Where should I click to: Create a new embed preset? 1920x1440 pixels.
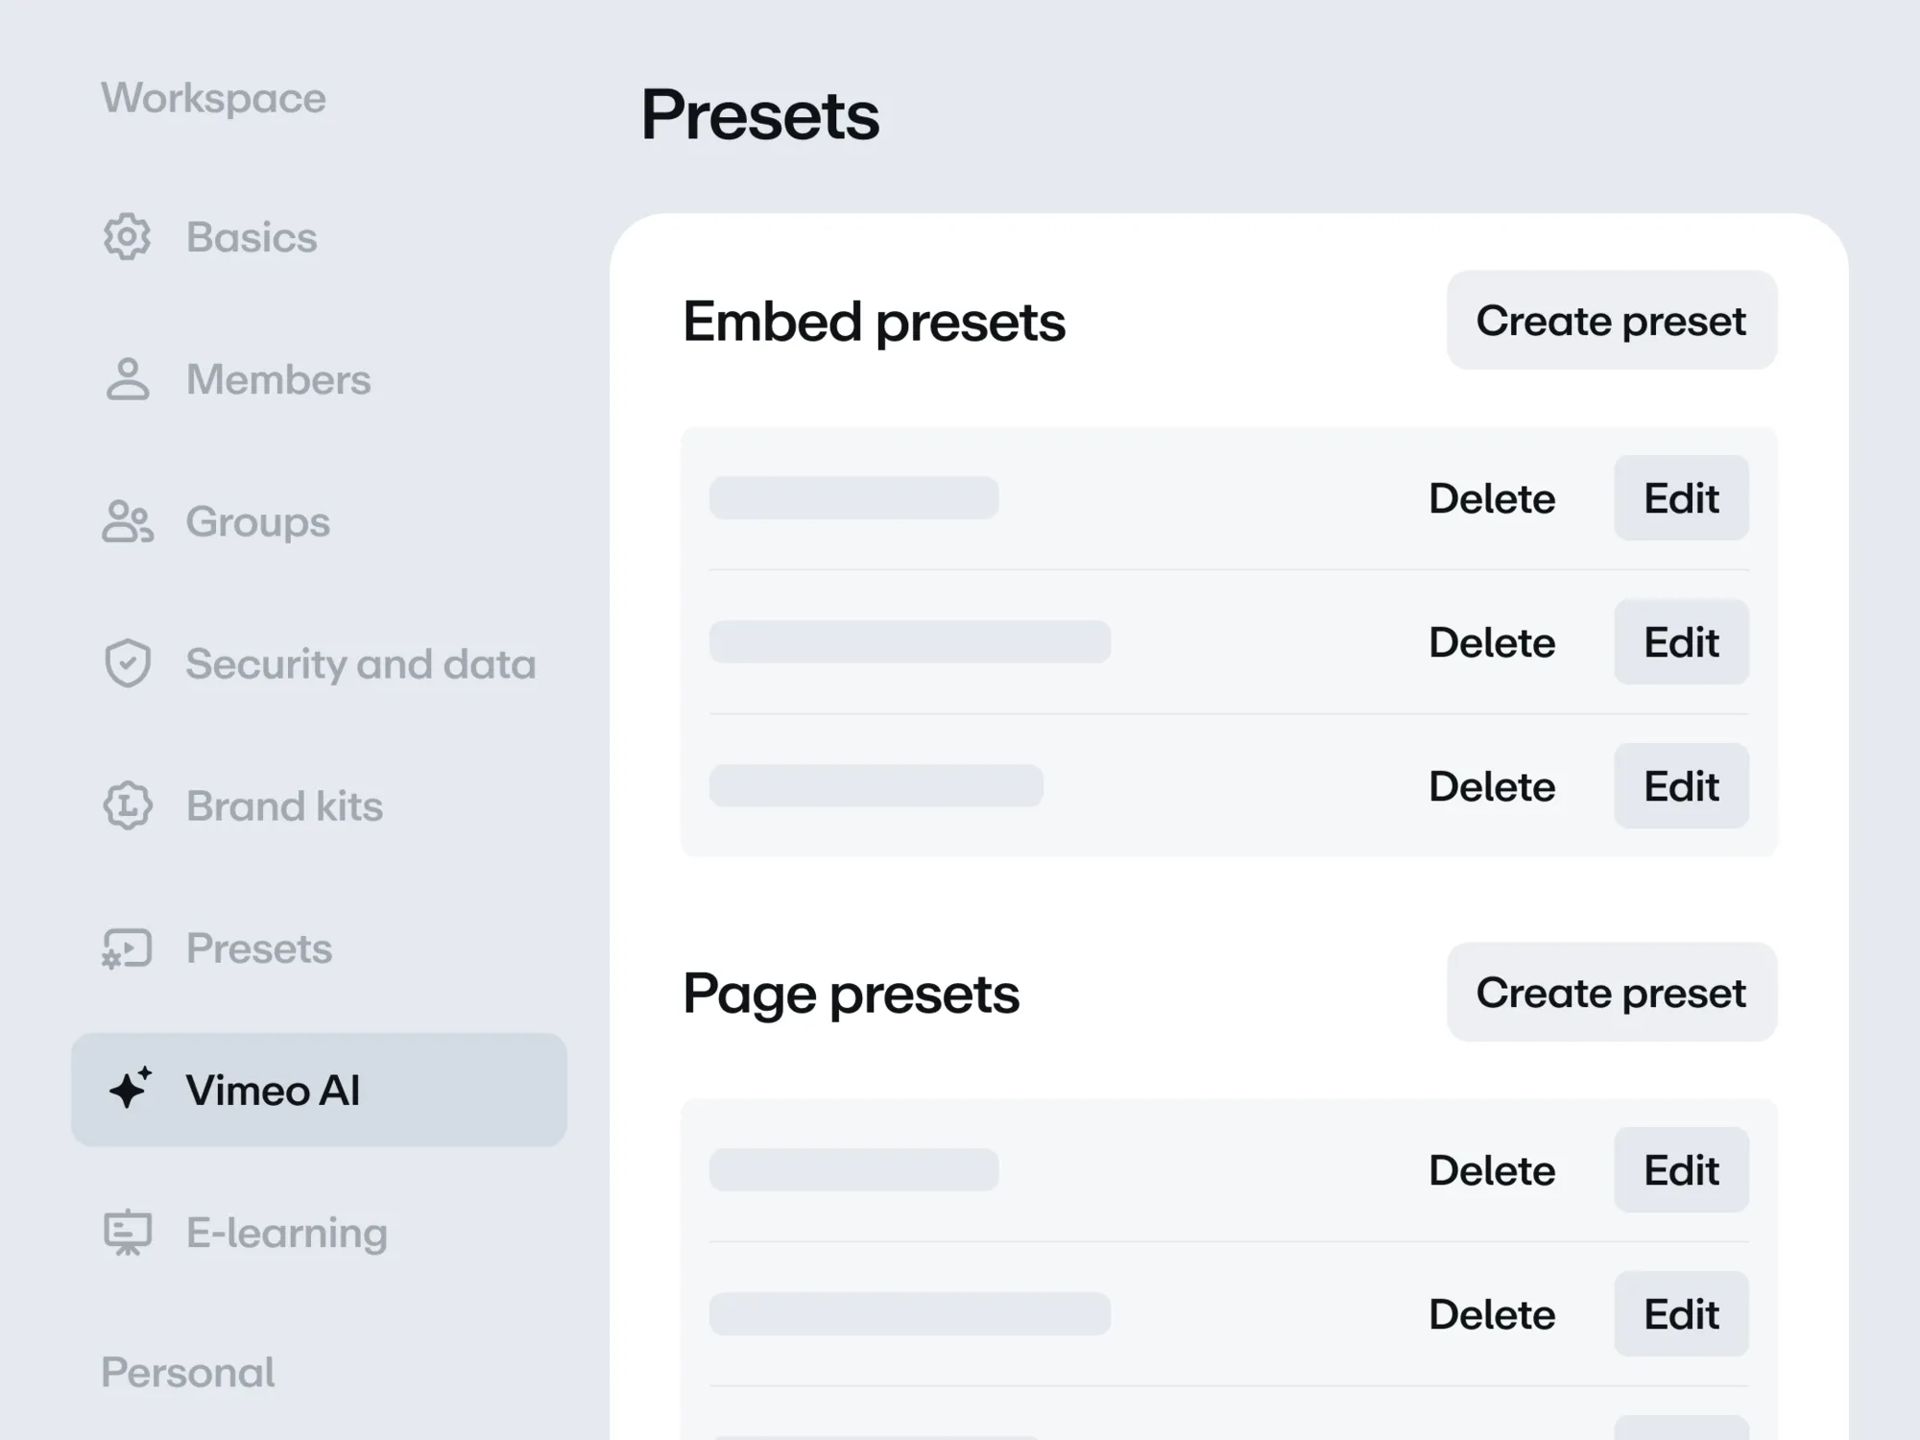coord(1611,320)
